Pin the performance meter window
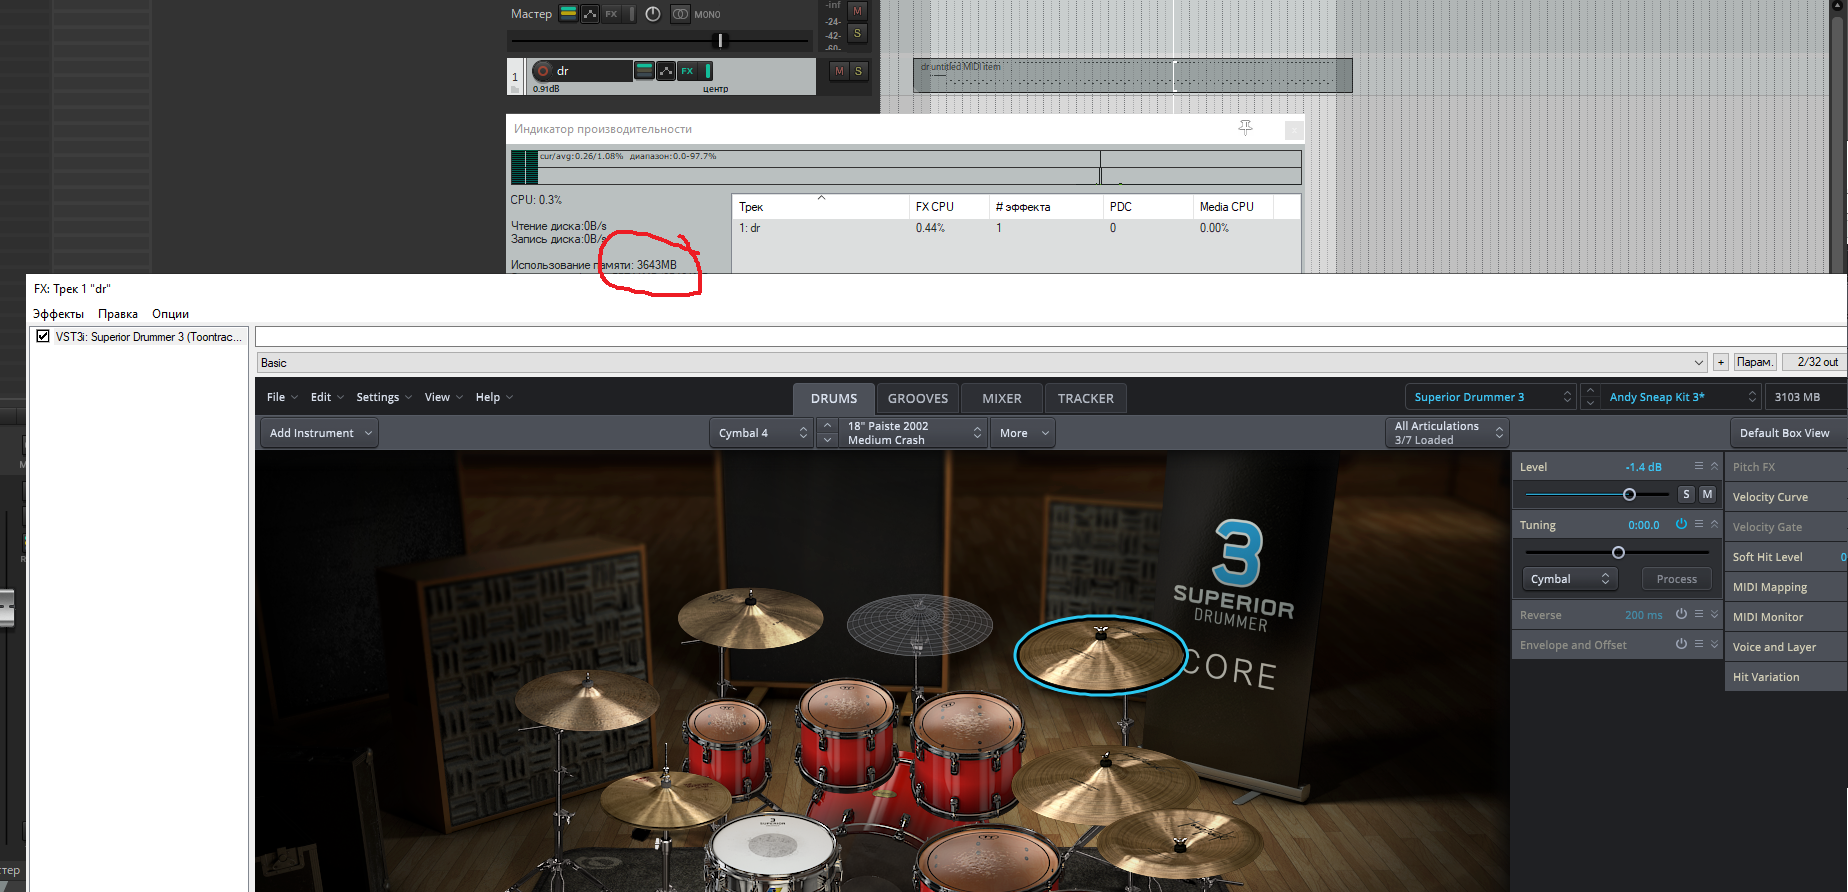Viewport: 1848px width, 892px height. click(x=1245, y=128)
